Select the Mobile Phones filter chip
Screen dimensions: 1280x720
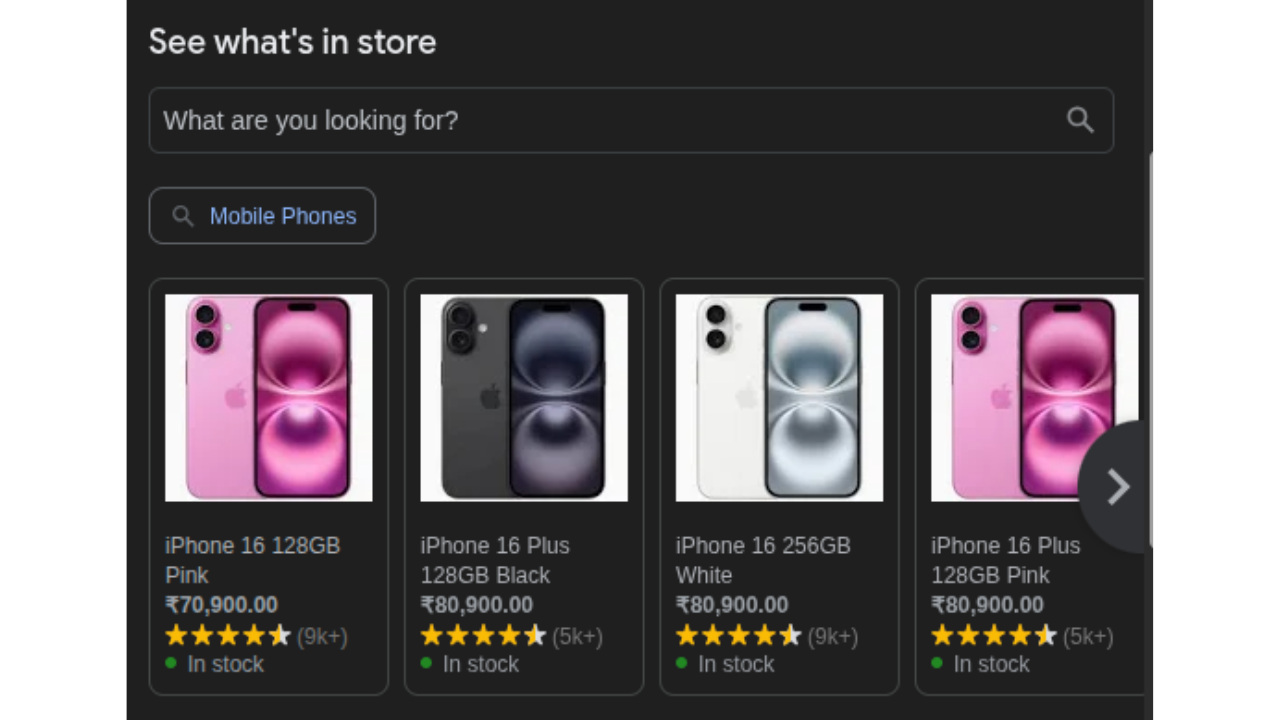pos(262,216)
